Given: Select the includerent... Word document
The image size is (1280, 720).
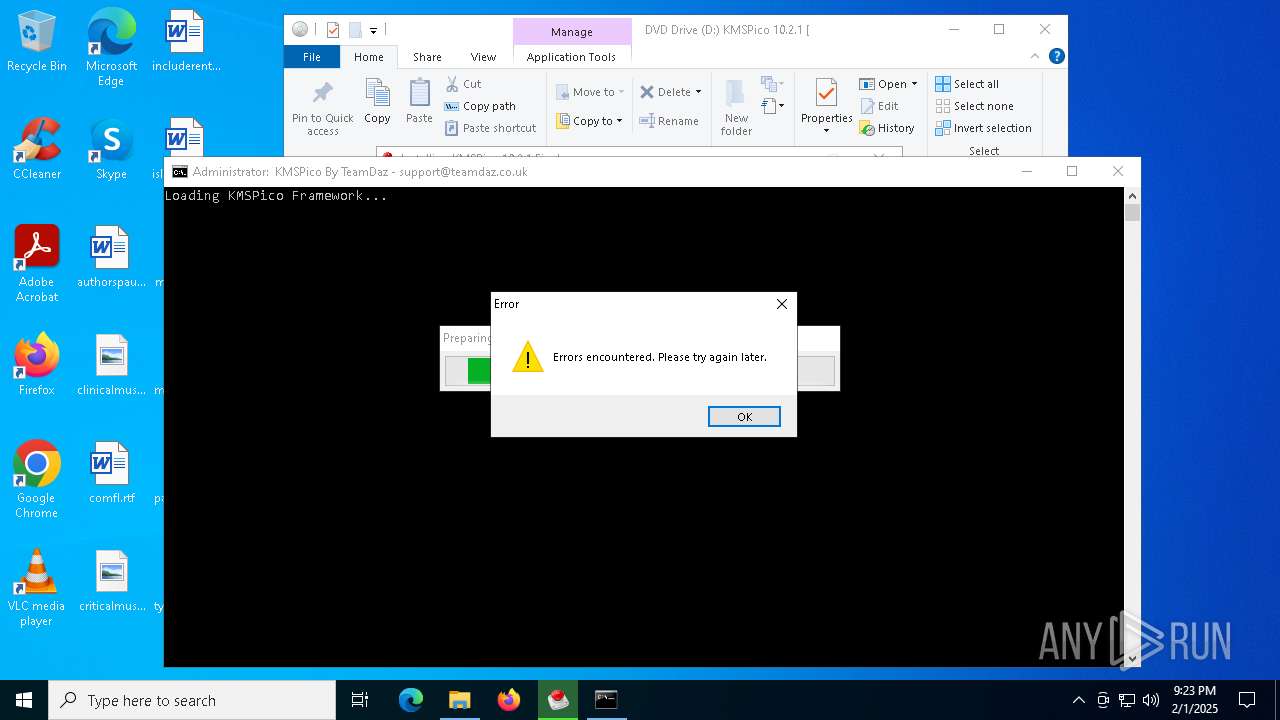Looking at the screenshot, I should [186, 41].
